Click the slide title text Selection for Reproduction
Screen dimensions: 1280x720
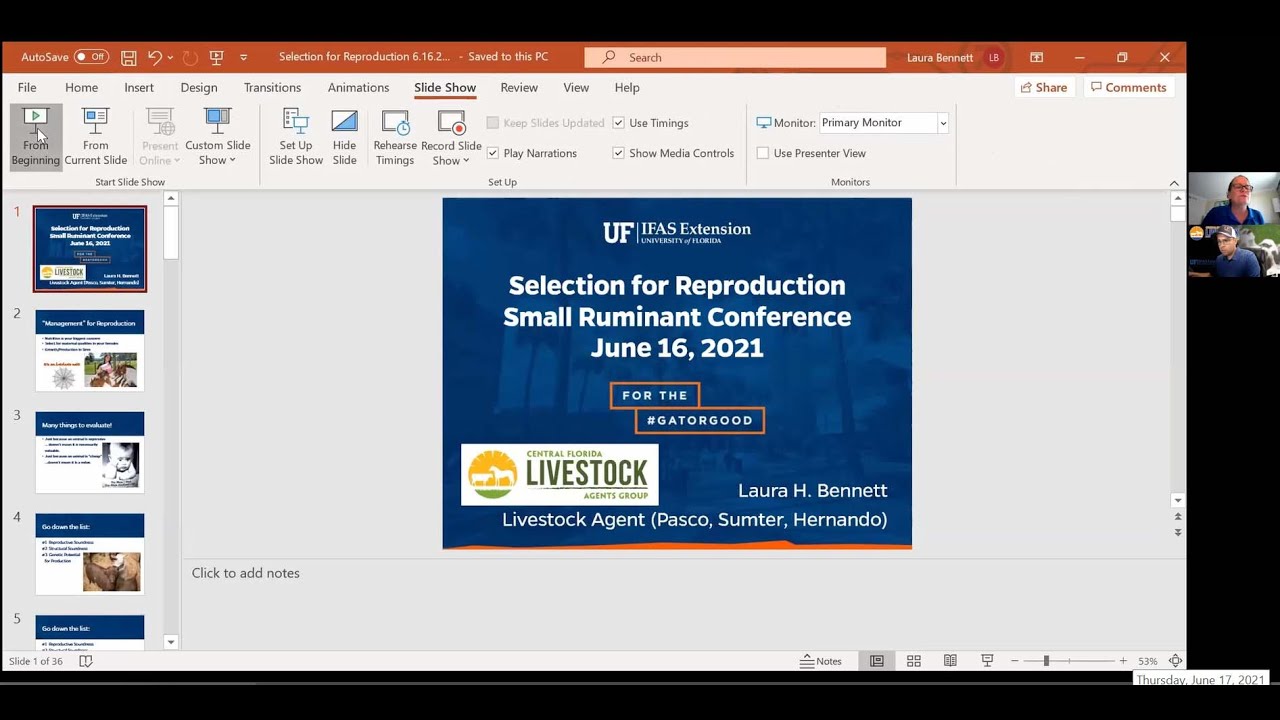coord(677,285)
